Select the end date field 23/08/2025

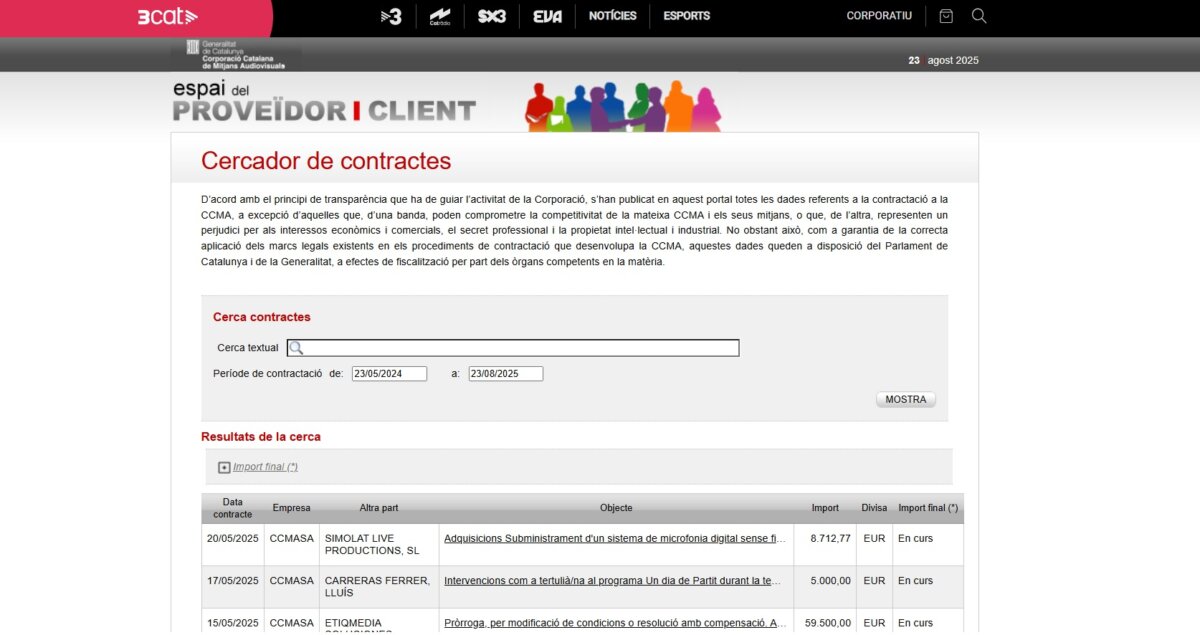[x=506, y=374]
